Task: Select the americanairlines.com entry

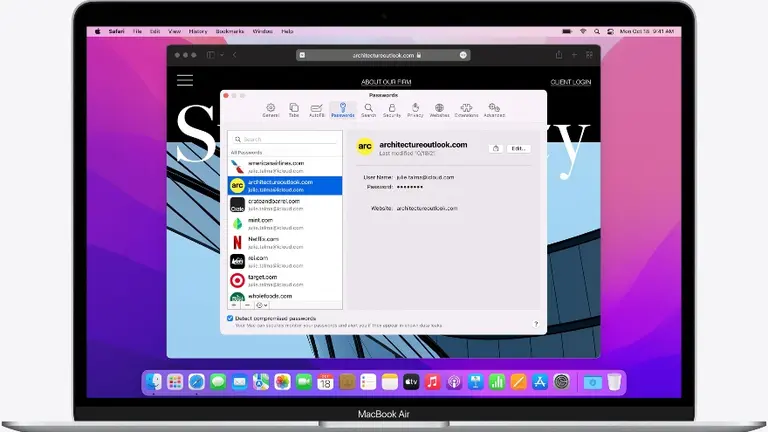Action: [285, 167]
